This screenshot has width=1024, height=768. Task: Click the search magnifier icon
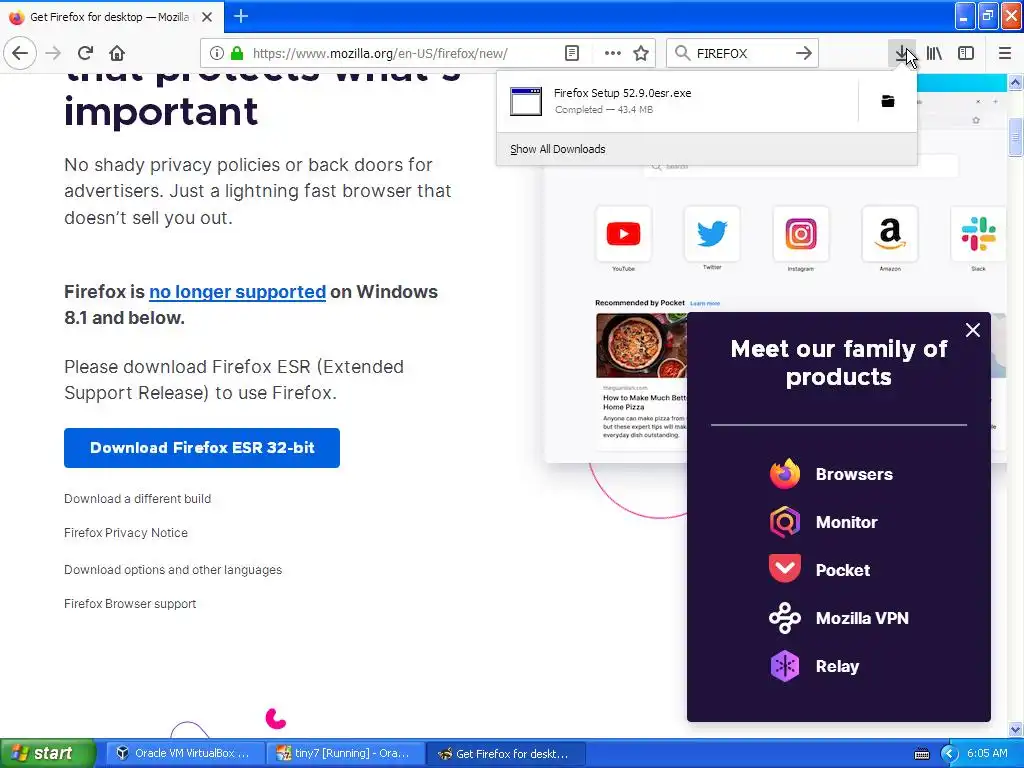pyautogui.click(x=682, y=53)
